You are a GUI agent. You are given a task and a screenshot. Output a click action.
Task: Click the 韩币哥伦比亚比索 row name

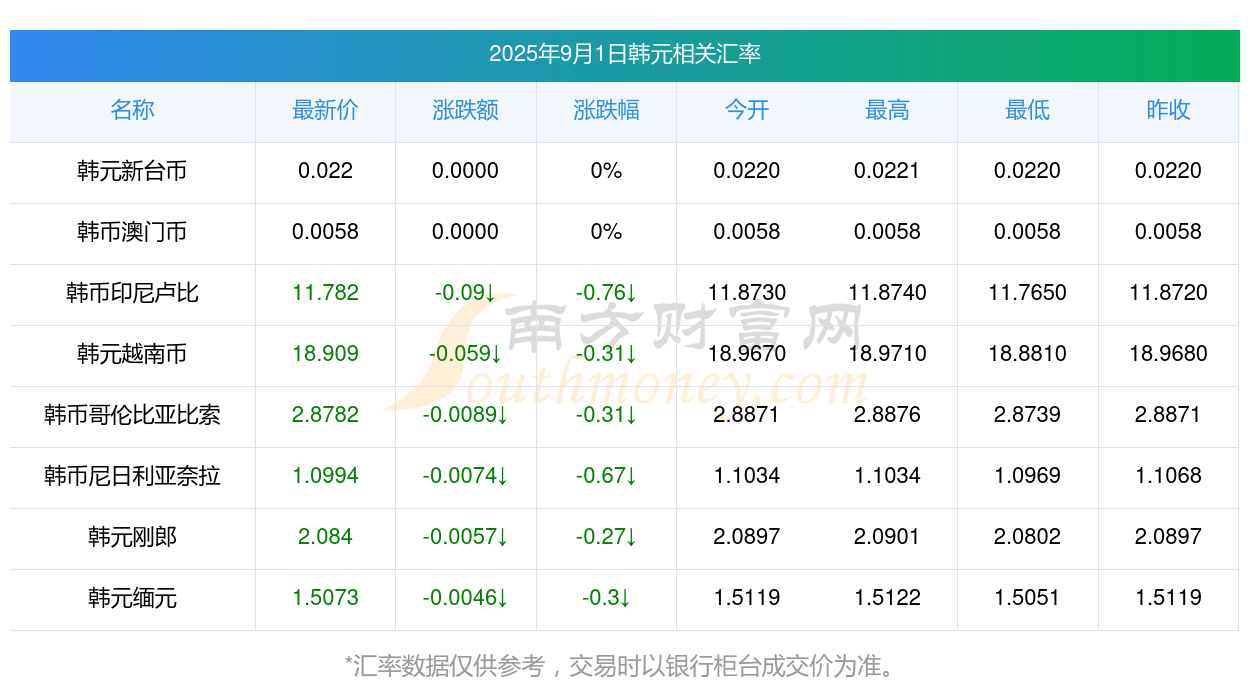point(132,415)
